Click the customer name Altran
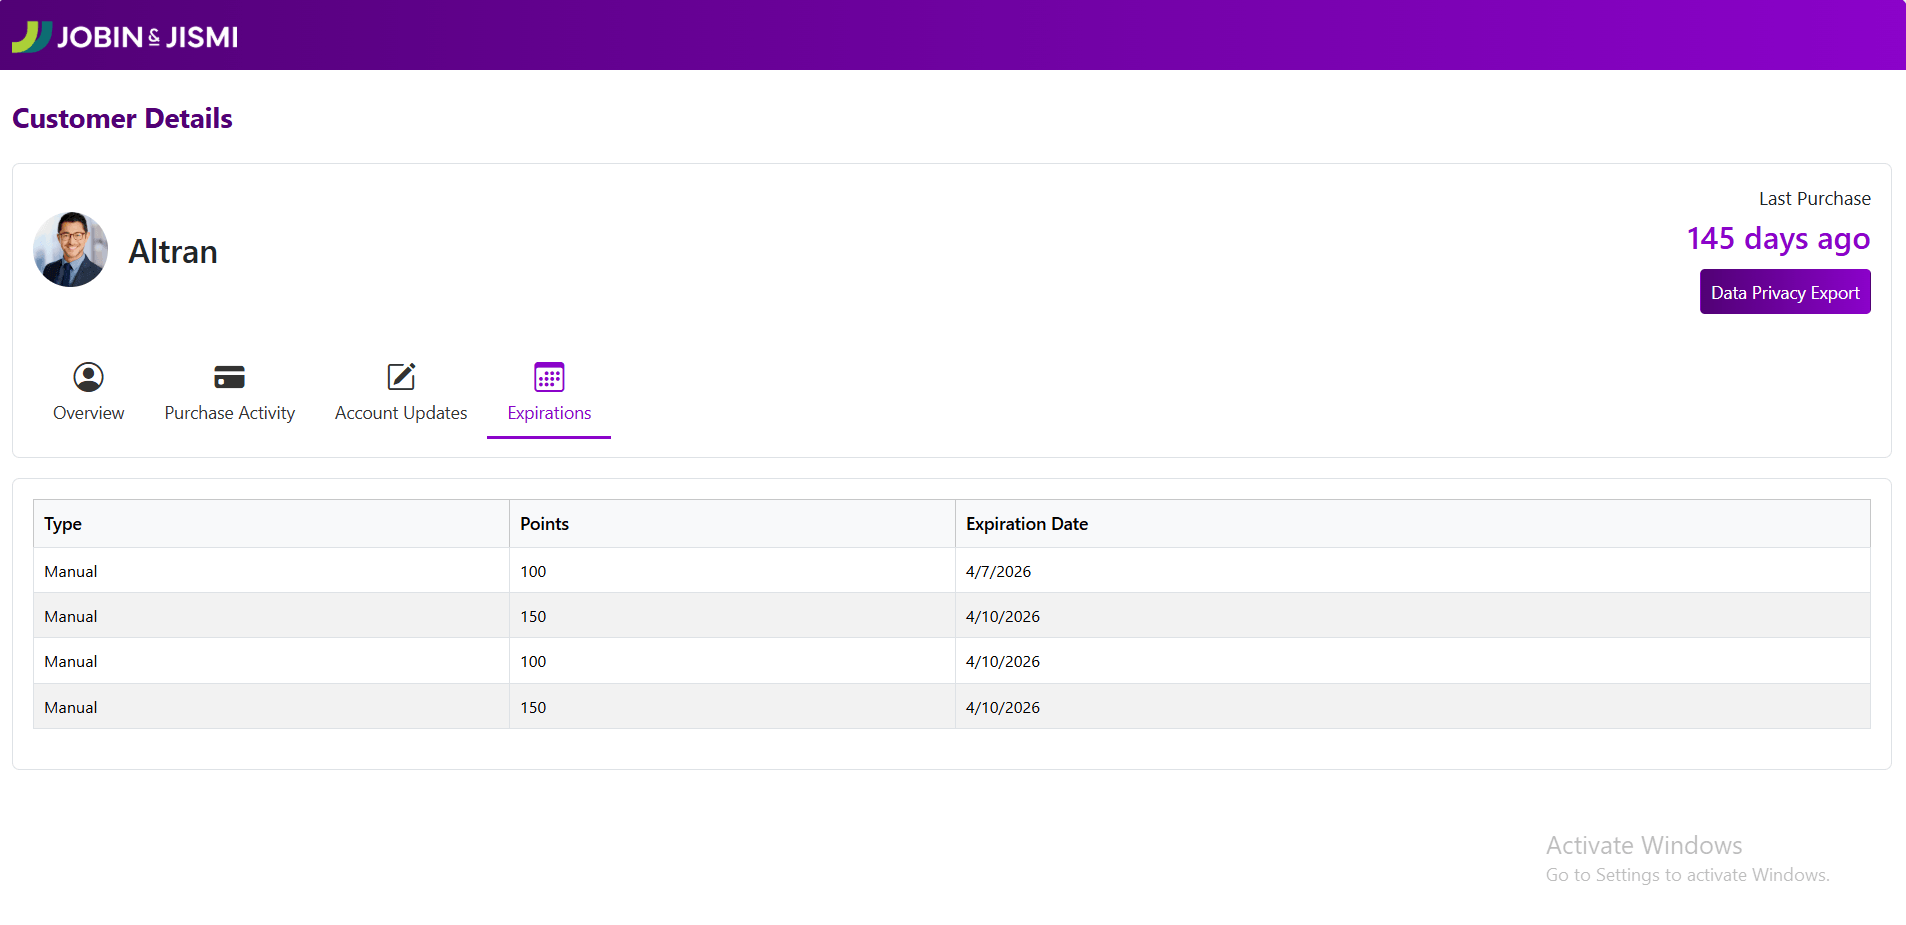The height and width of the screenshot is (925, 1906). pyautogui.click(x=173, y=252)
